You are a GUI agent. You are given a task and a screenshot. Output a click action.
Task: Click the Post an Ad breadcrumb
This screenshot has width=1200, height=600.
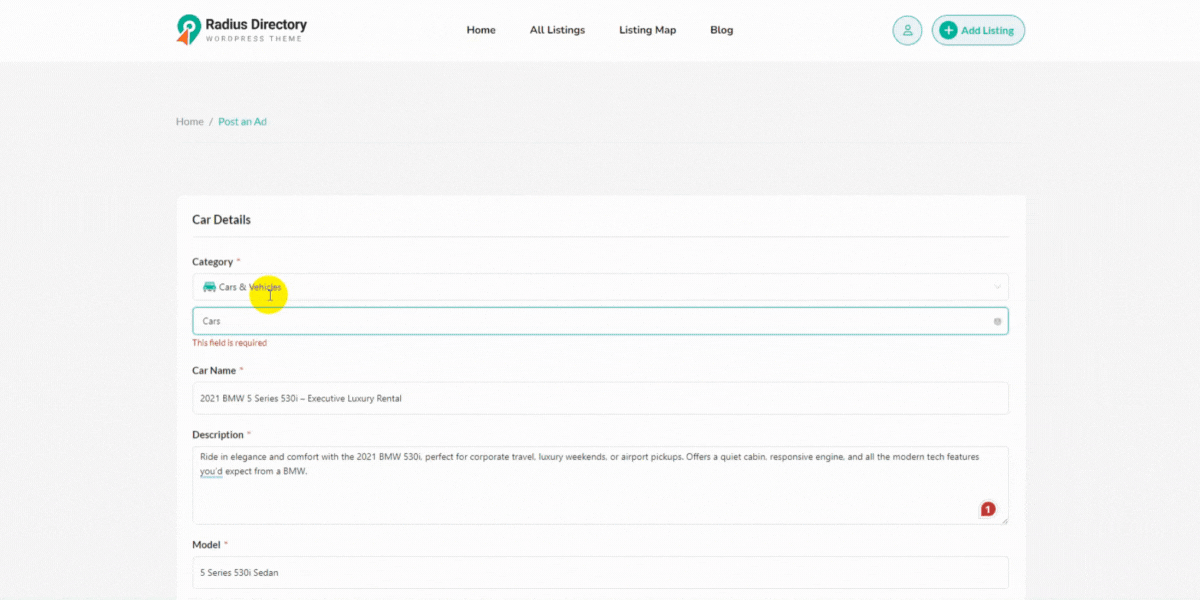[x=243, y=121]
